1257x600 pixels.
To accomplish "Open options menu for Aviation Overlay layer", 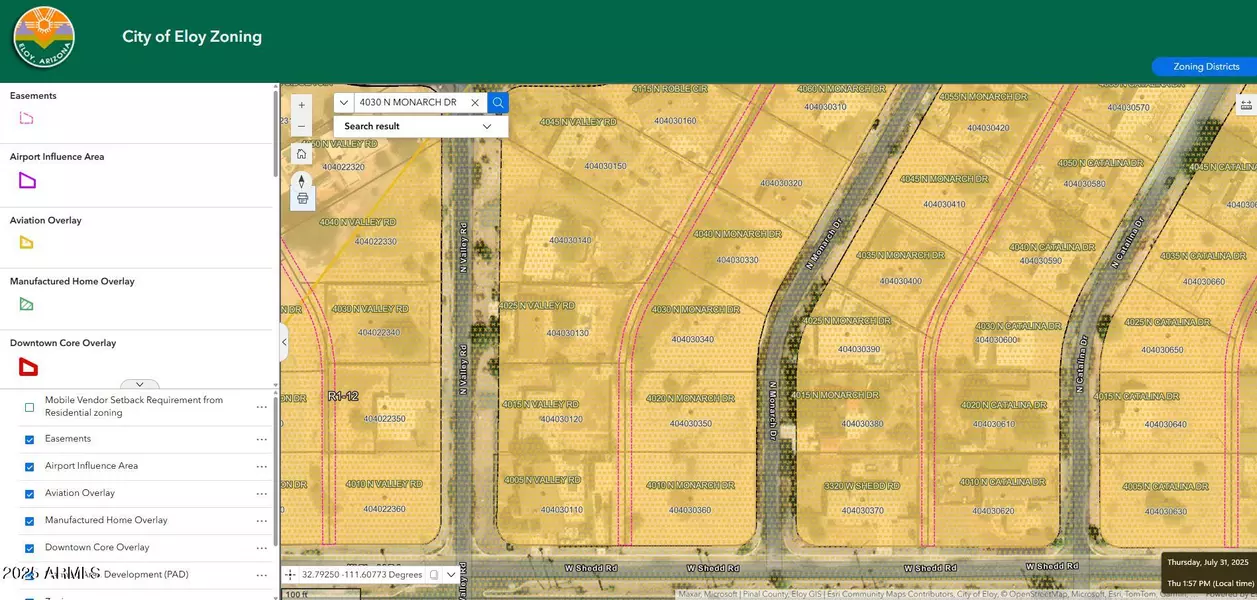I will 262,493.
